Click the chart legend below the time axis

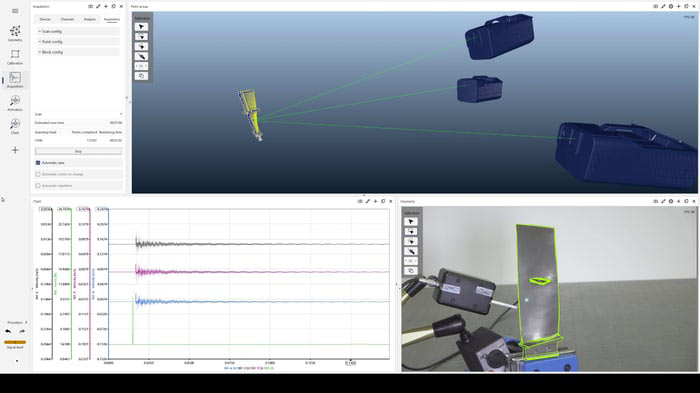pos(249,368)
